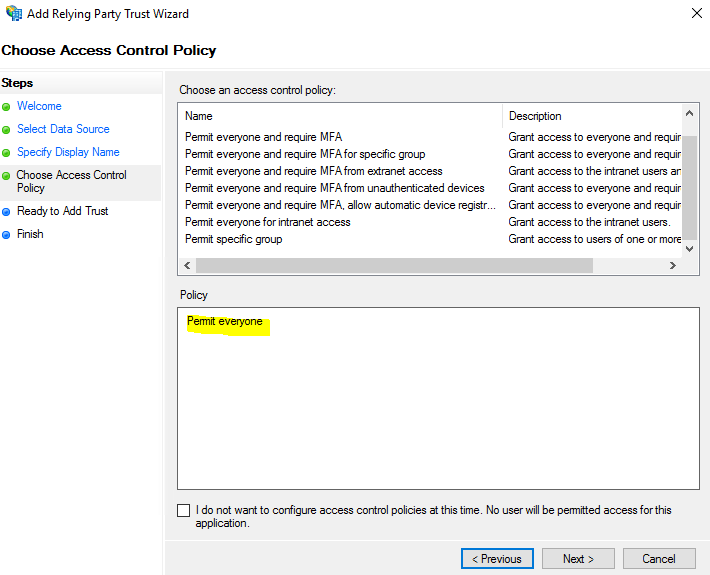
Task: Jump to Specify Display Name step
Action: click(68, 152)
